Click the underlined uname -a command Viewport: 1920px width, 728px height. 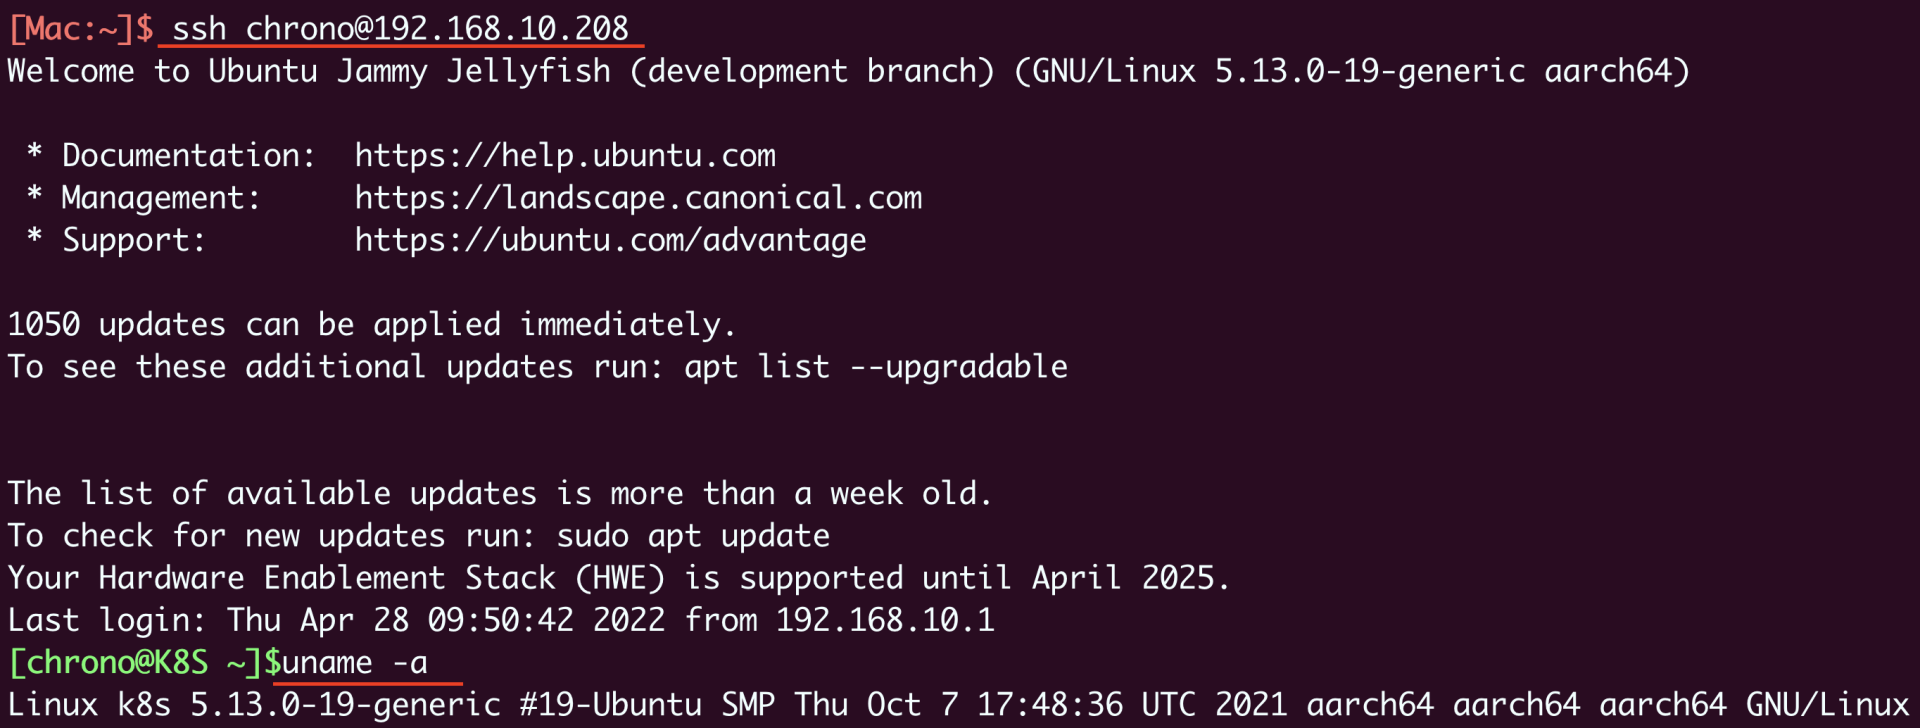(x=355, y=662)
